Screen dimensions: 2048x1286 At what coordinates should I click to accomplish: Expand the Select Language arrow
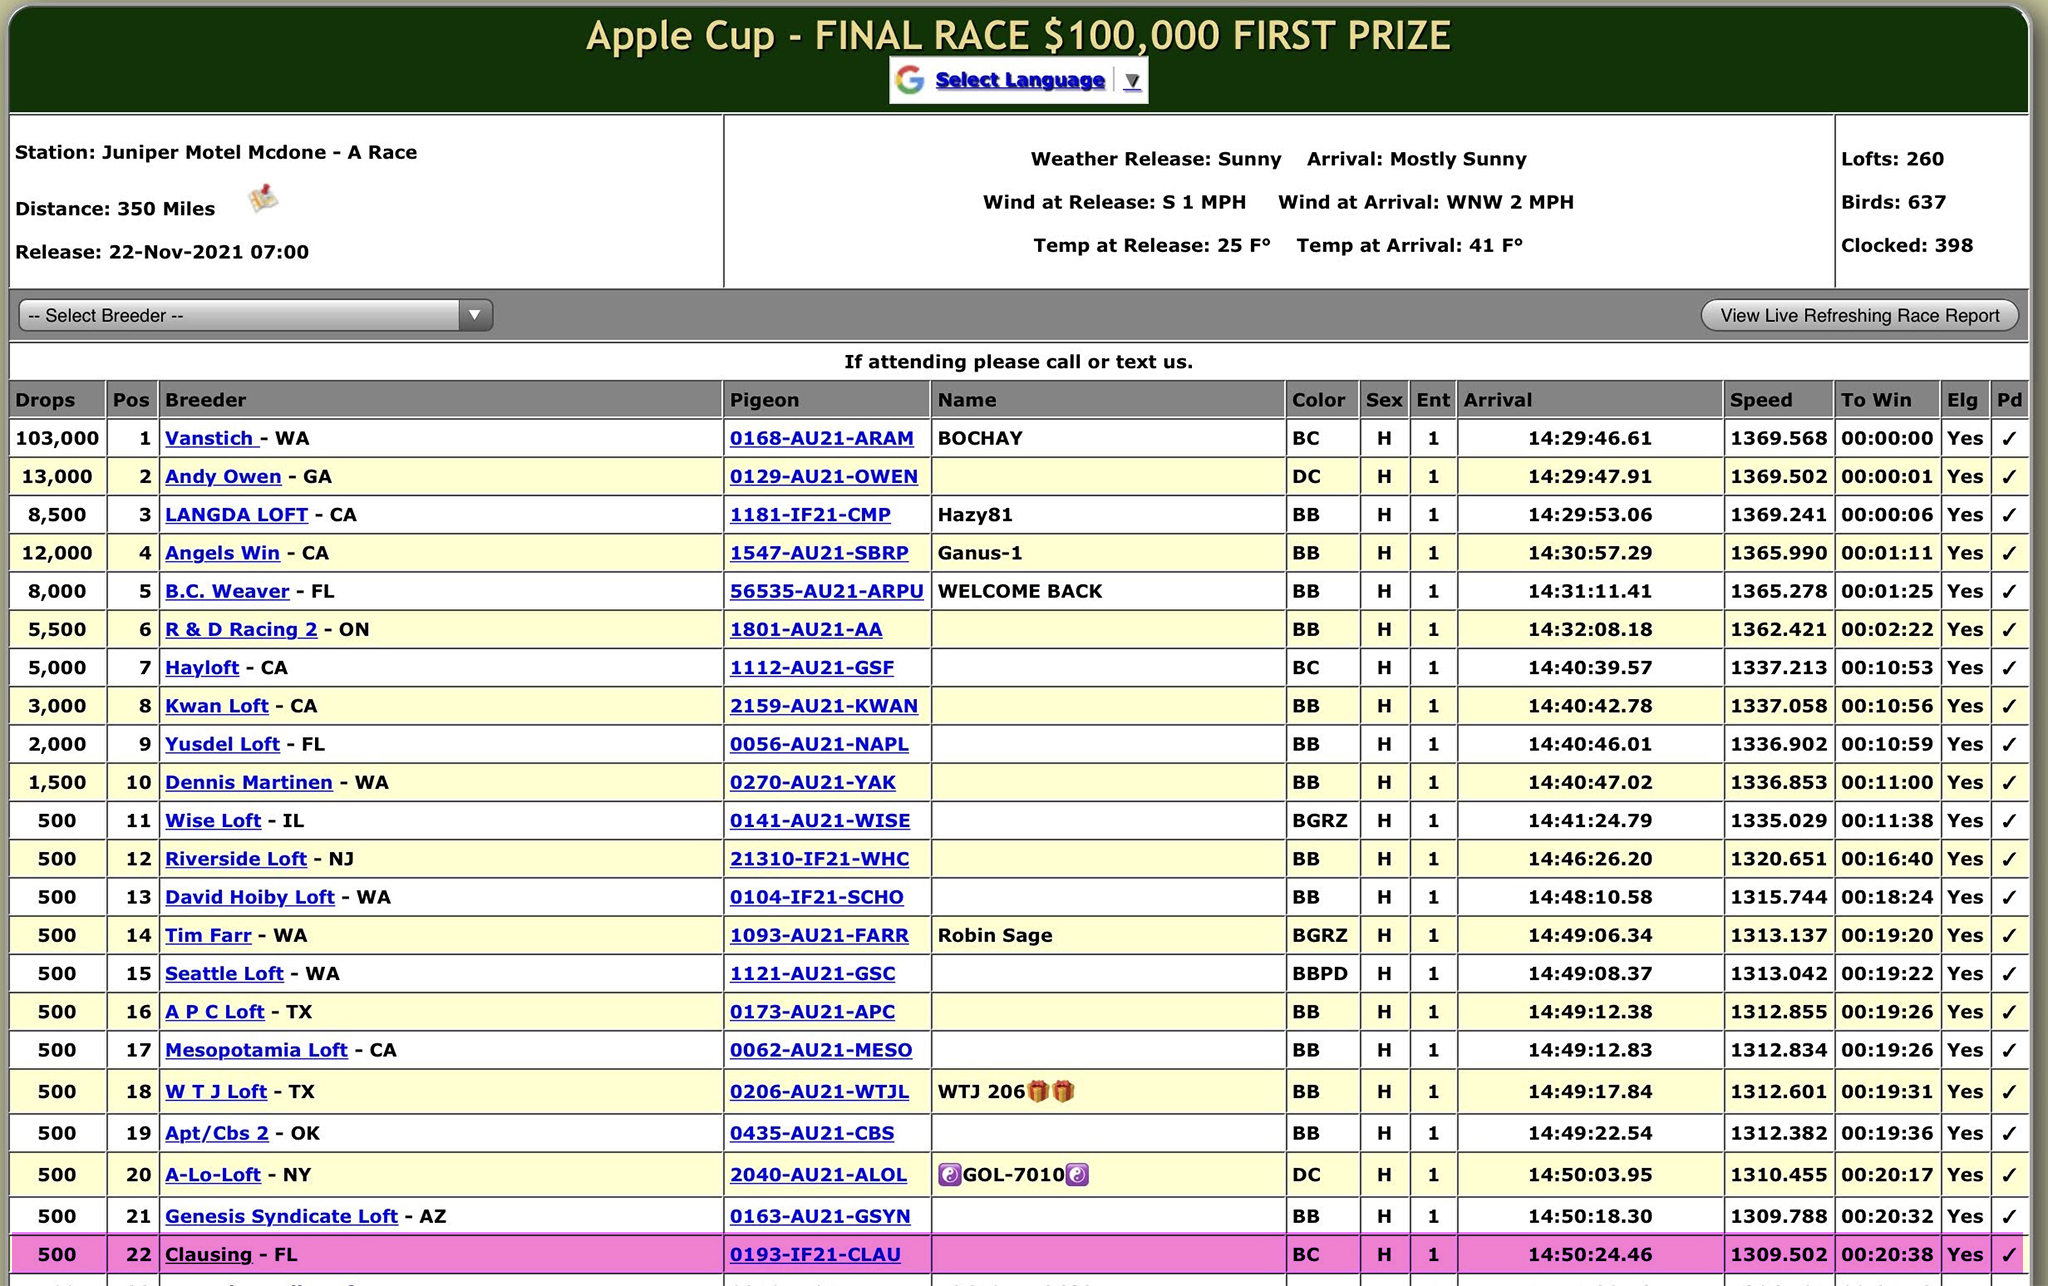[1132, 81]
